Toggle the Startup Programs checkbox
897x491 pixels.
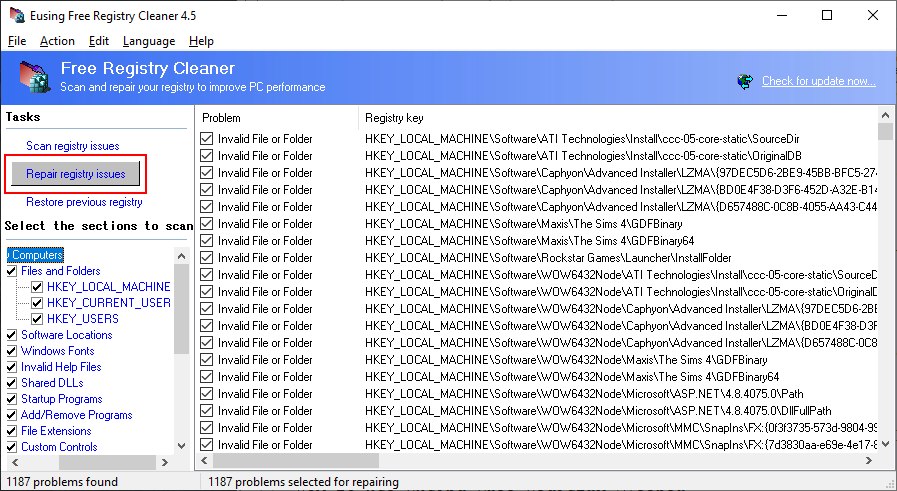click(x=12, y=399)
